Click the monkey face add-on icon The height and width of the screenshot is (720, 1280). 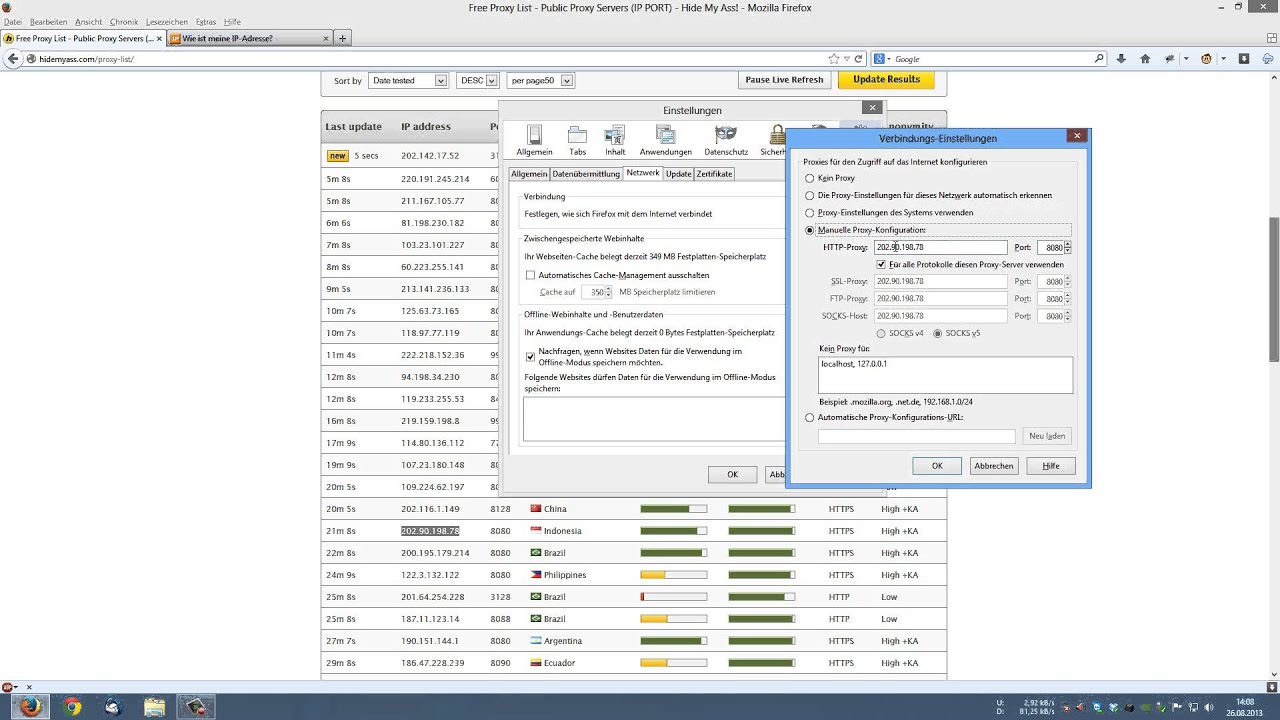click(1207, 59)
